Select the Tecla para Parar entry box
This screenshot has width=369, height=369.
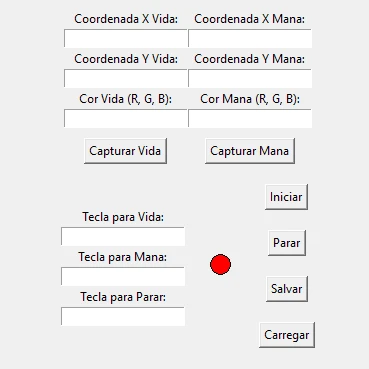pyautogui.click(x=123, y=316)
